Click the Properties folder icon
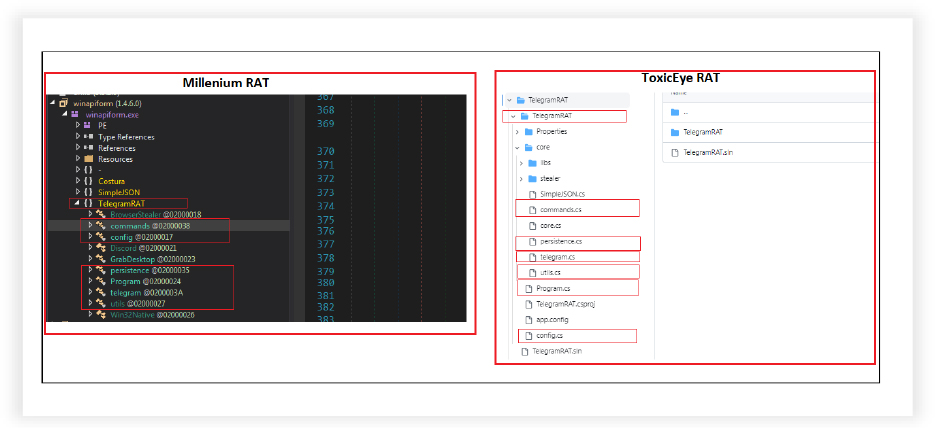This screenshot has width=935, height=428. [x=528, y=132]
